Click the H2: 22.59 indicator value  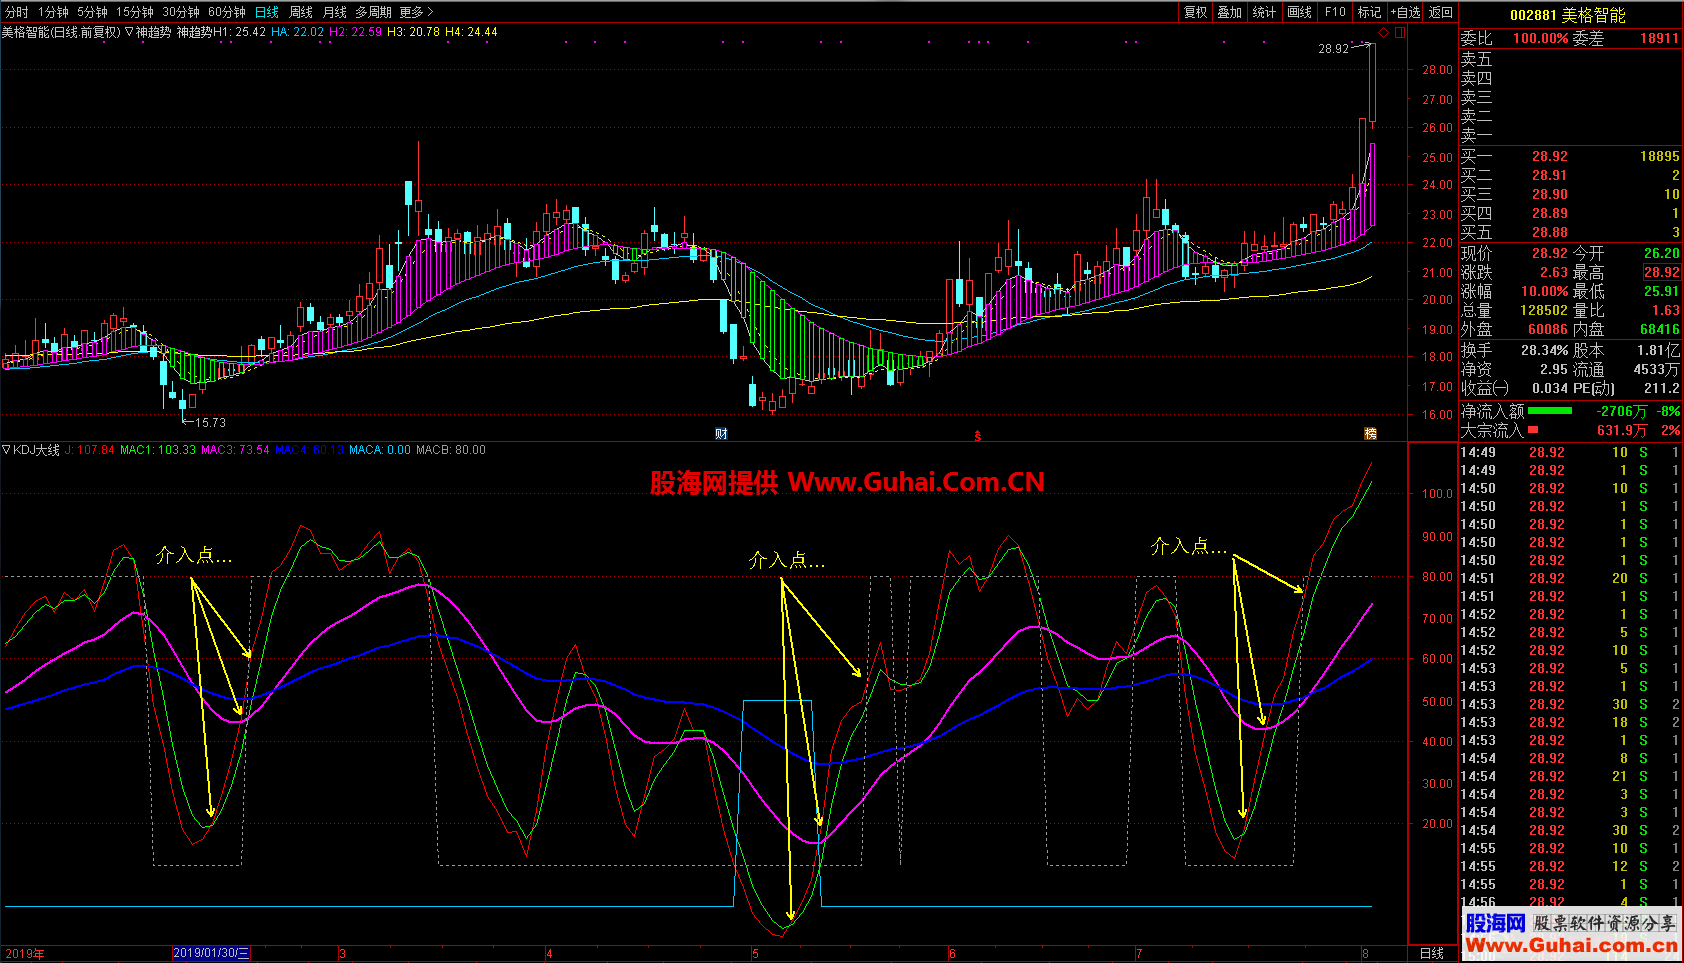point(355,32)
